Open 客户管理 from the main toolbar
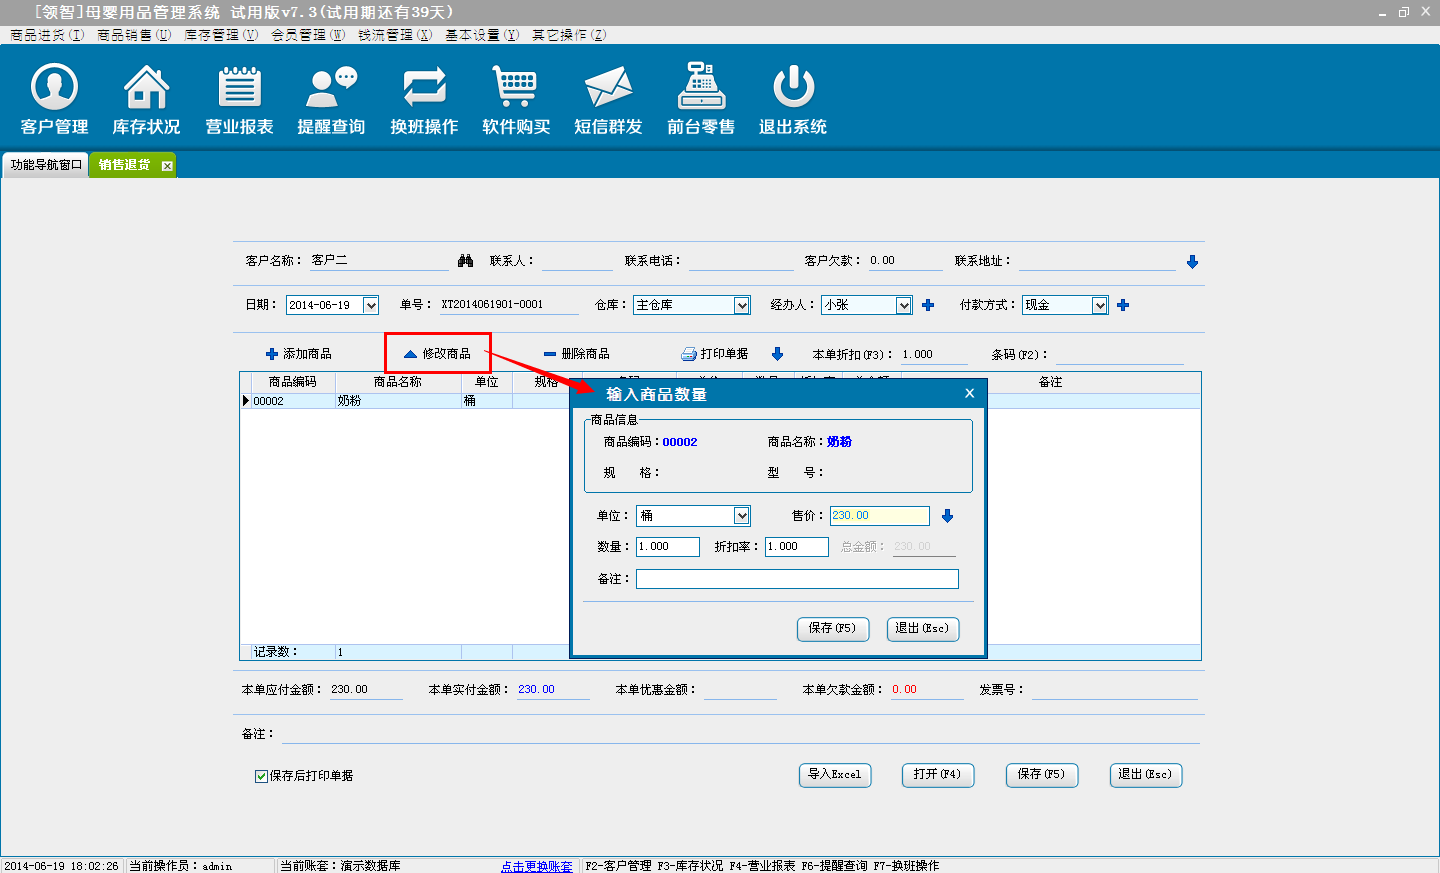The height and width of the screenshot is (873, 1440). point(54,99)
